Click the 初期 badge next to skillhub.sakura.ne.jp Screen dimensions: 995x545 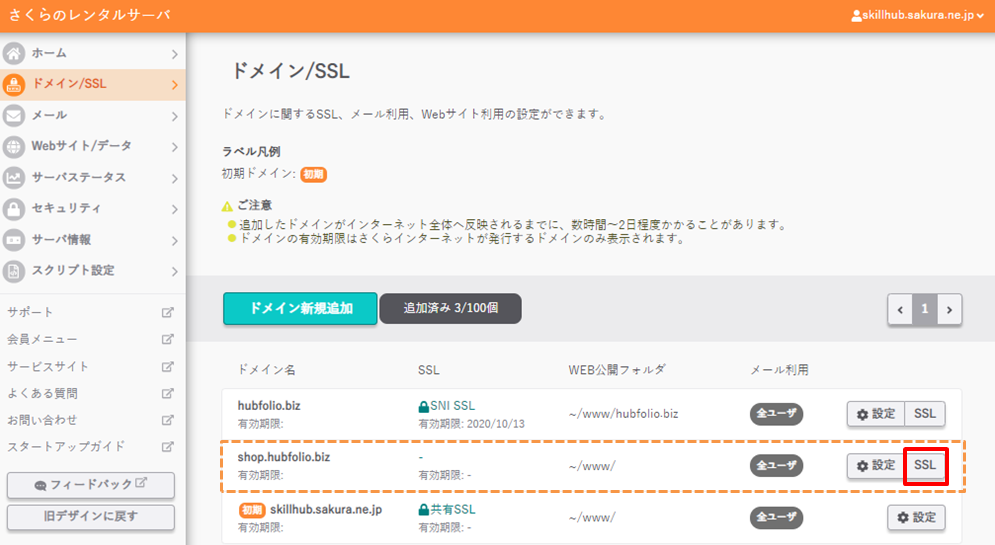tap(251, 510)
